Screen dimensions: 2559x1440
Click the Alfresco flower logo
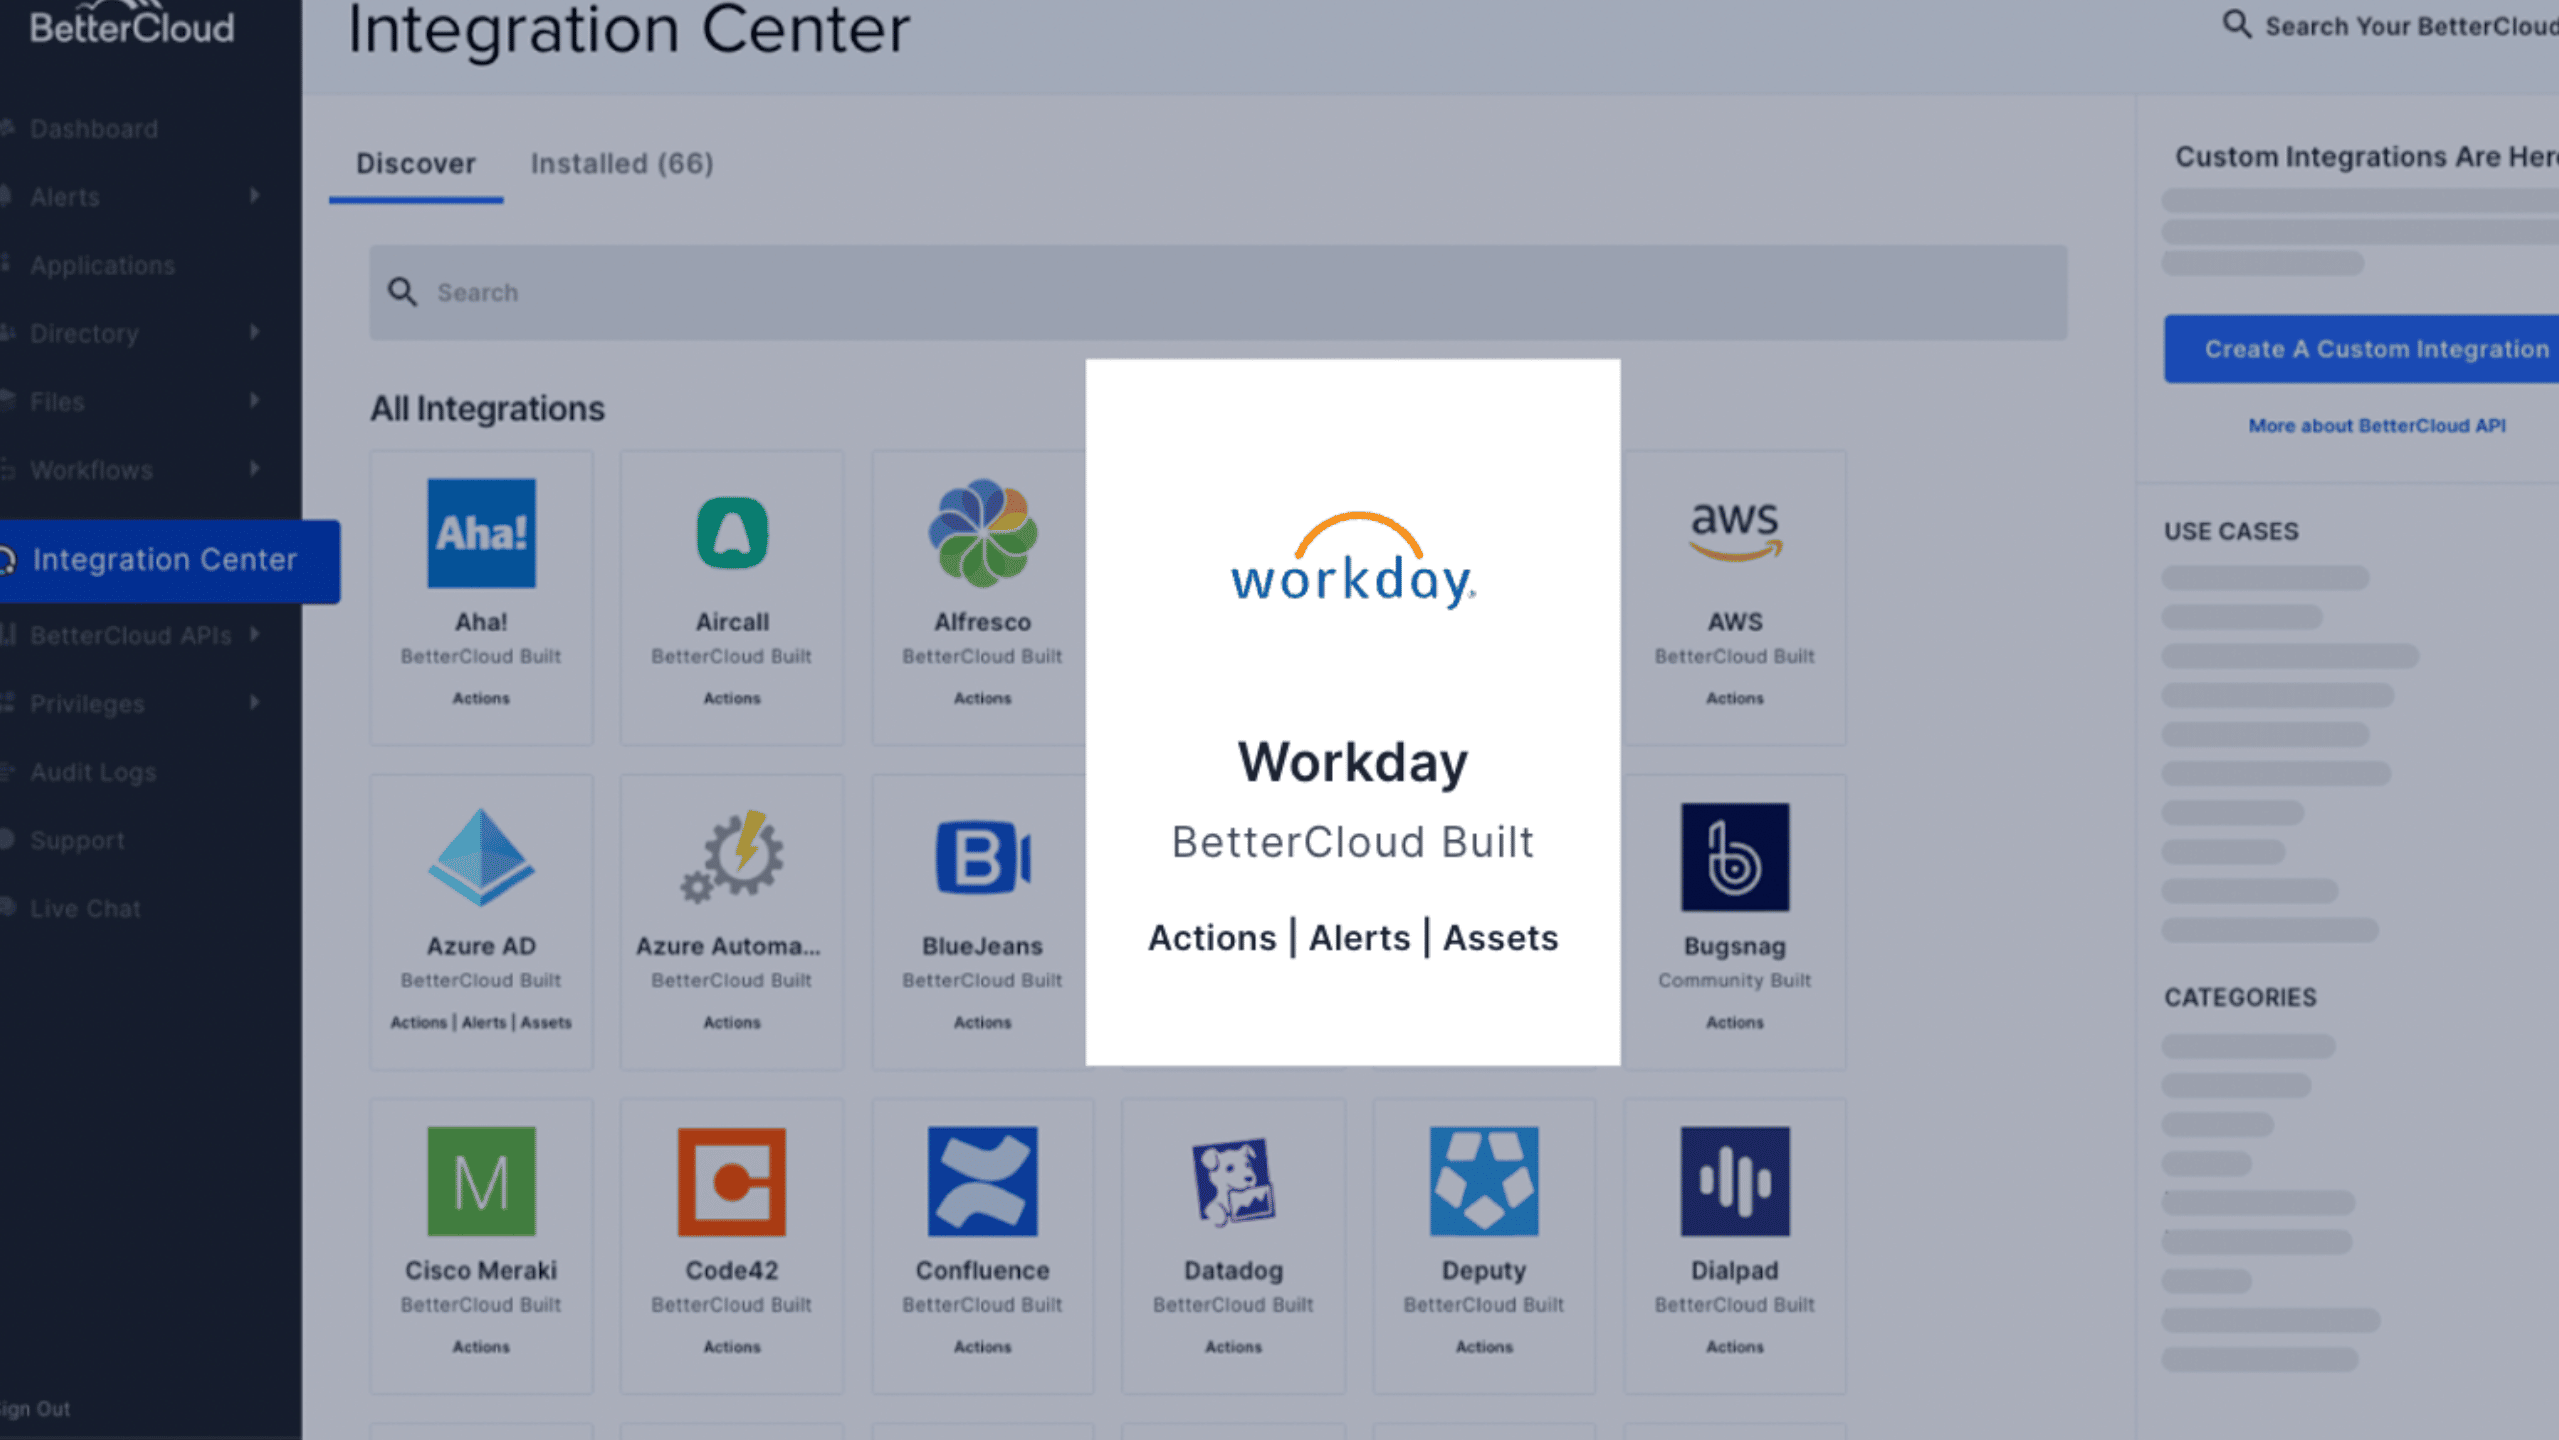point(982,533)
